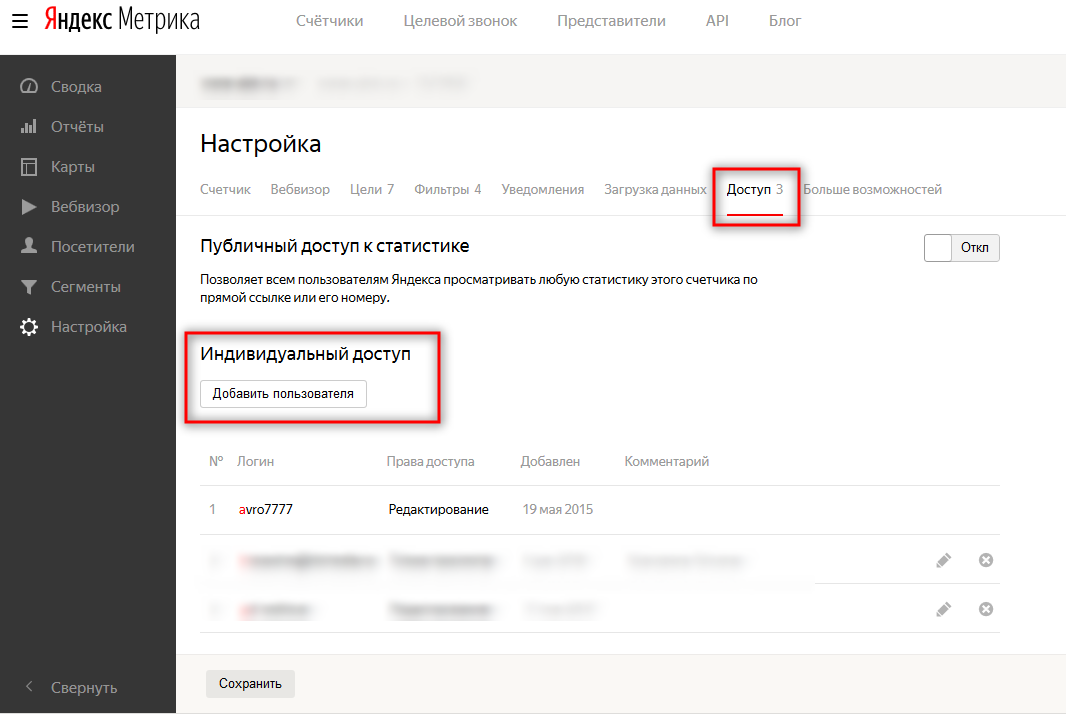Viewport: 1066px width, 718px height.
Task: Click the Публичный доступ к статистике heading
Action: pyautogui.click(x=334, y=246)
